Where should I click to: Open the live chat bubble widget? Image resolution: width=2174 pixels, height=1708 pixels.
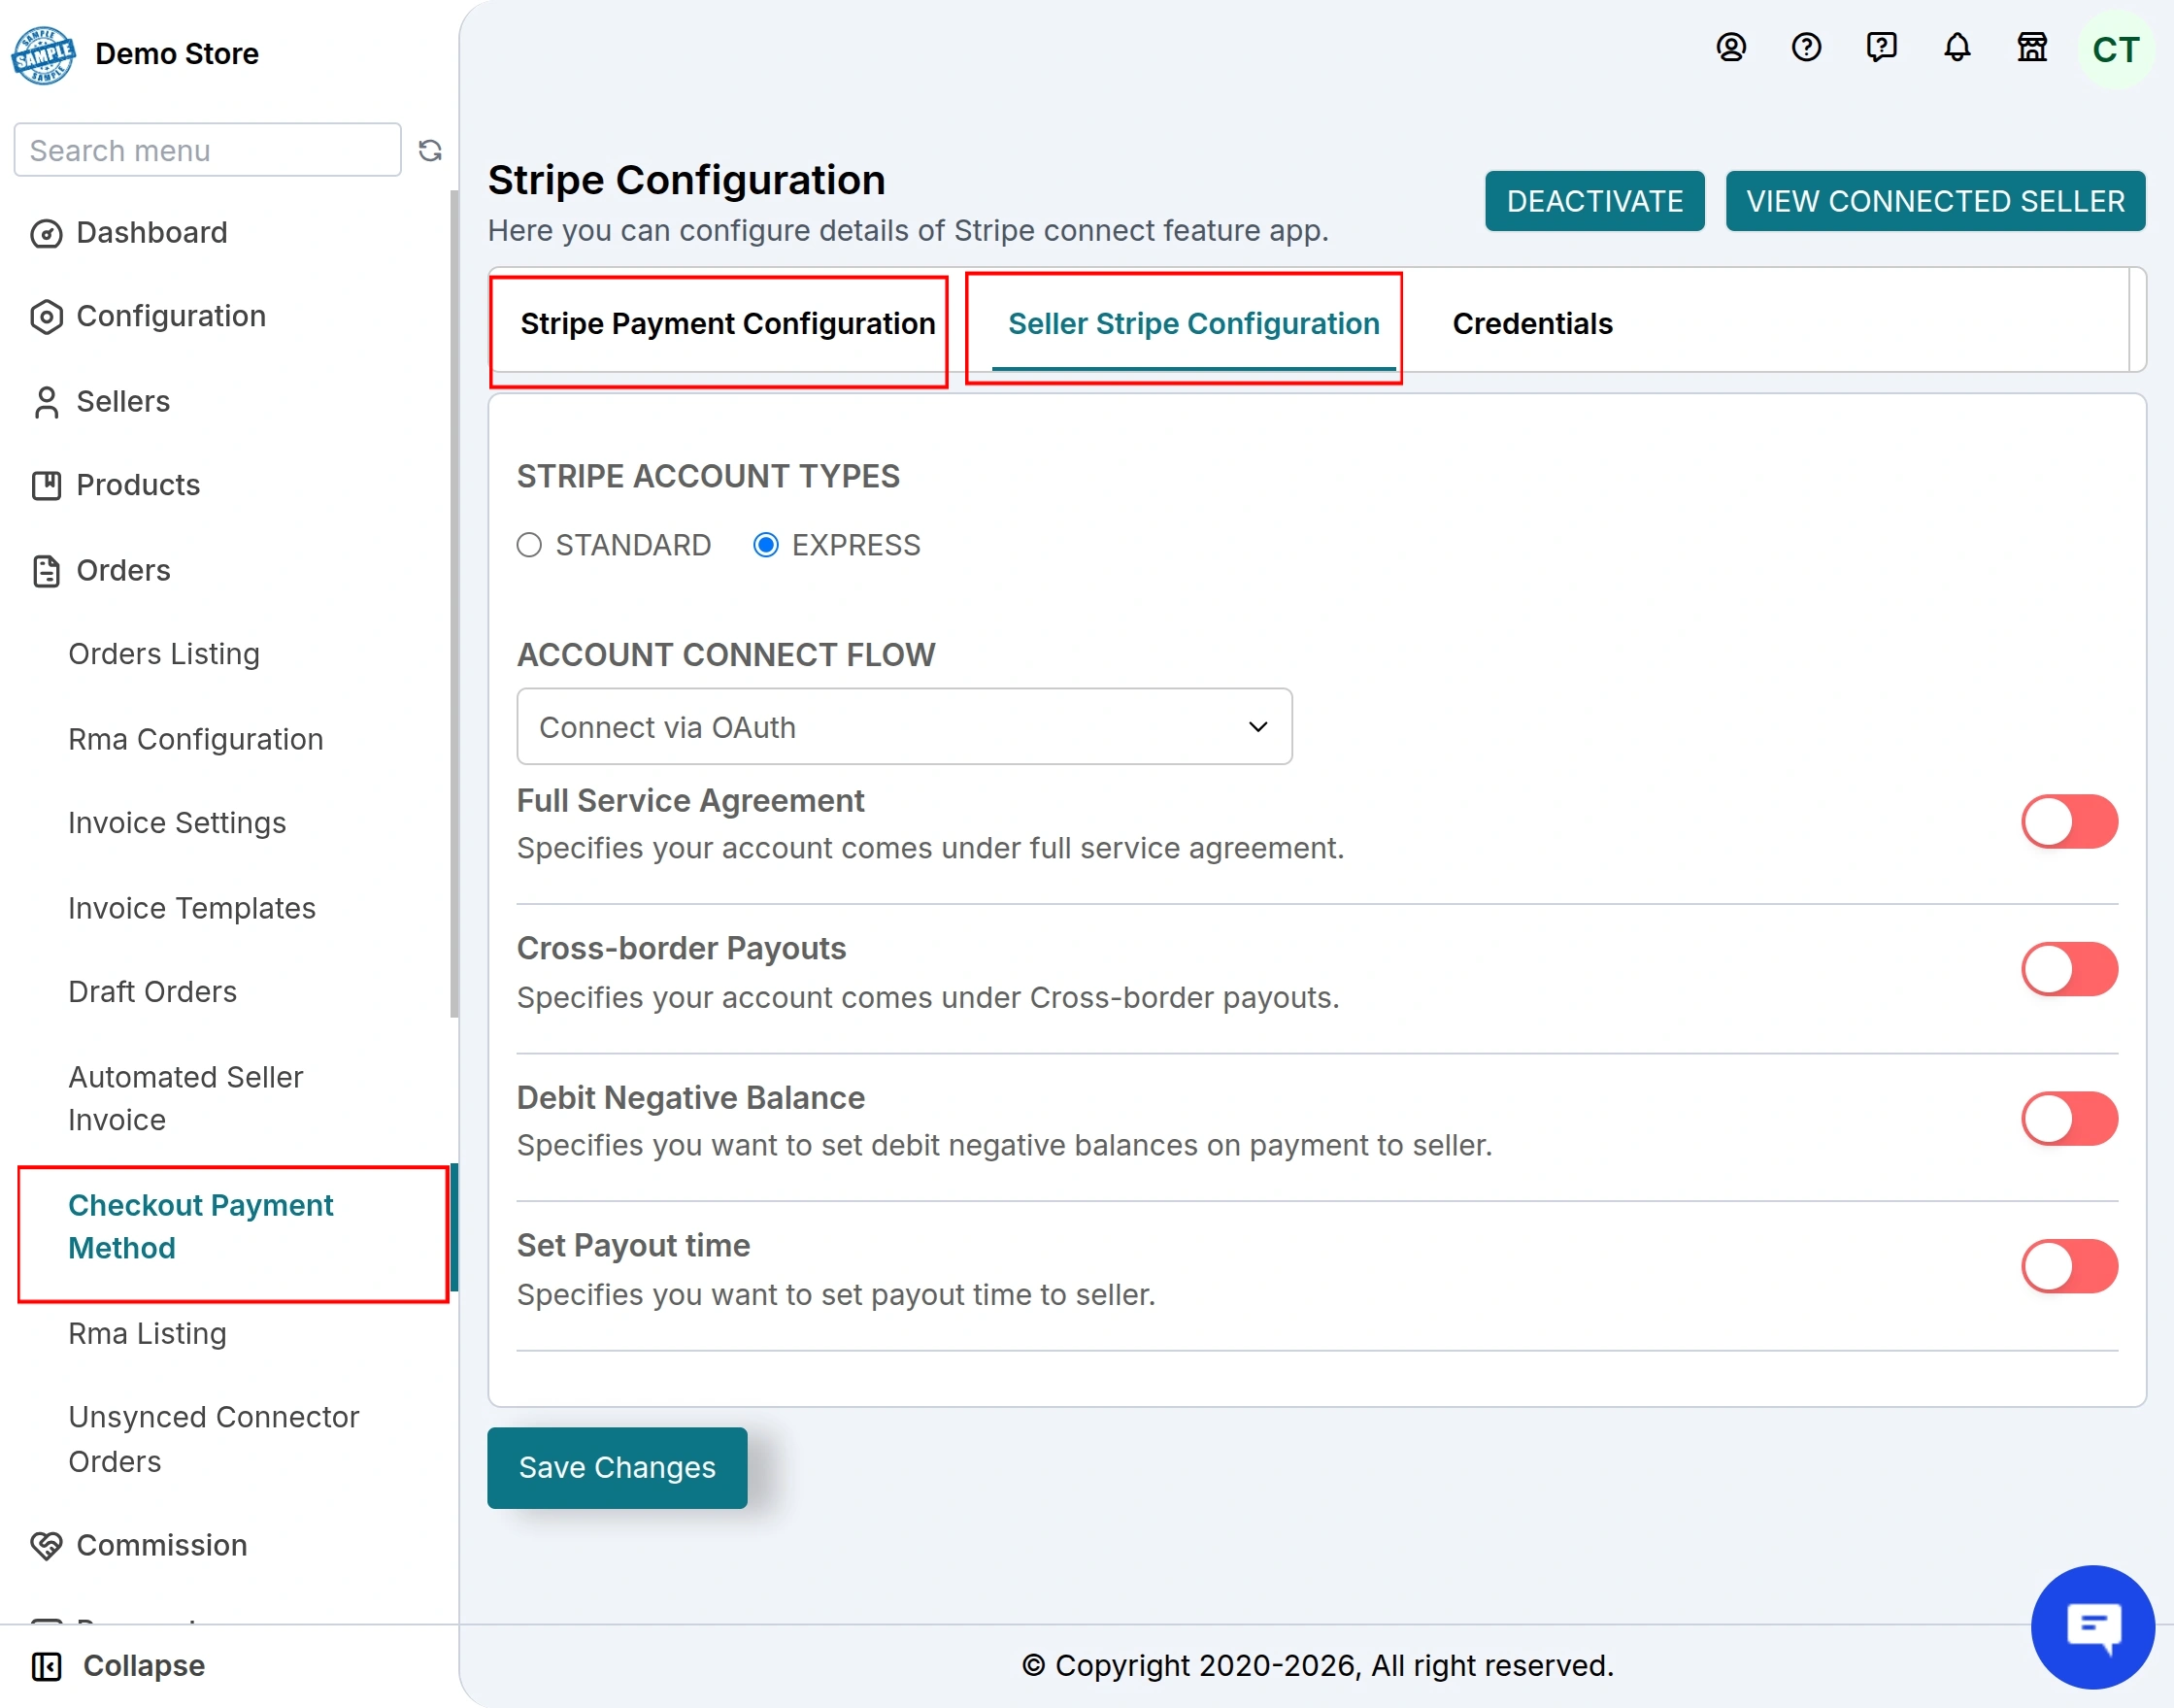pyautogui.click(x=2092, y=1626)
